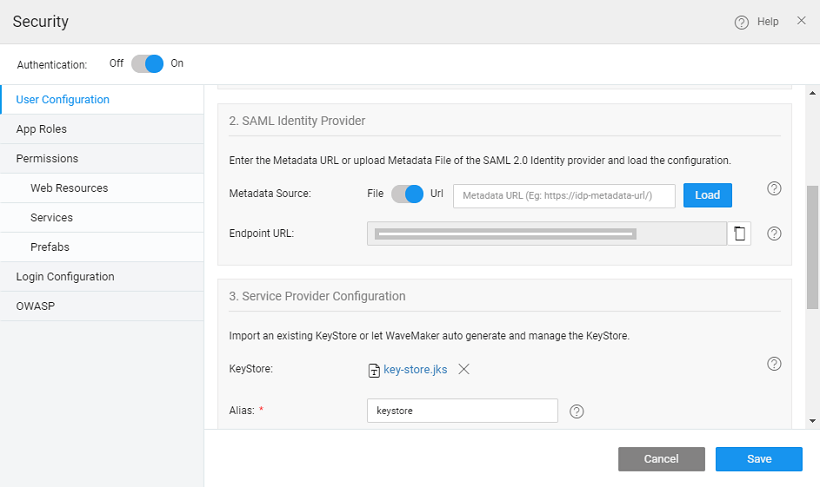This screenshot has height=487, width=820.
Task: Go to Login Configuration
Action: tap(65, 277)
